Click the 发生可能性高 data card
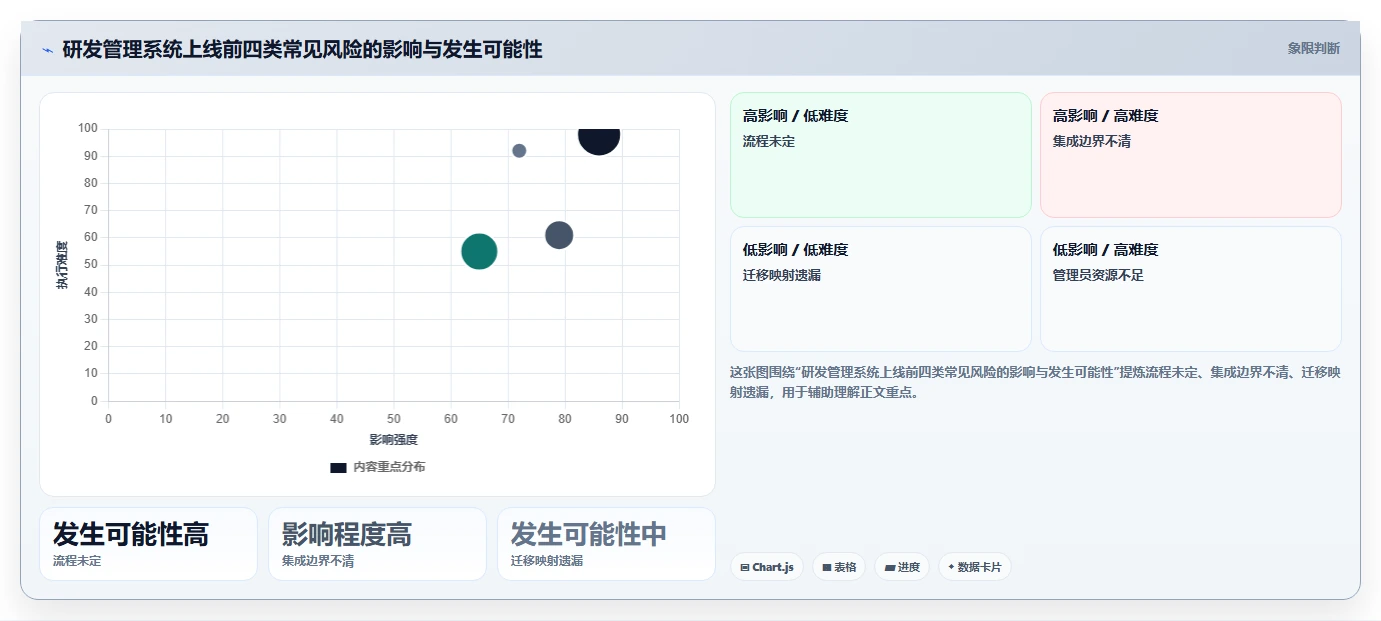 click(148, 544)
